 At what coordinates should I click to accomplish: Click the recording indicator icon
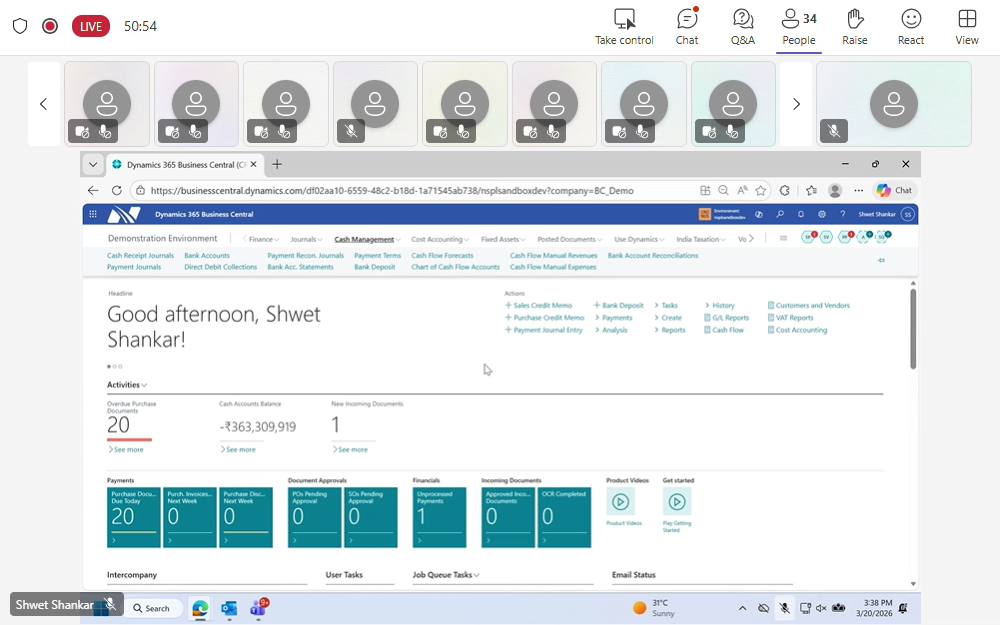click(50, 26)
